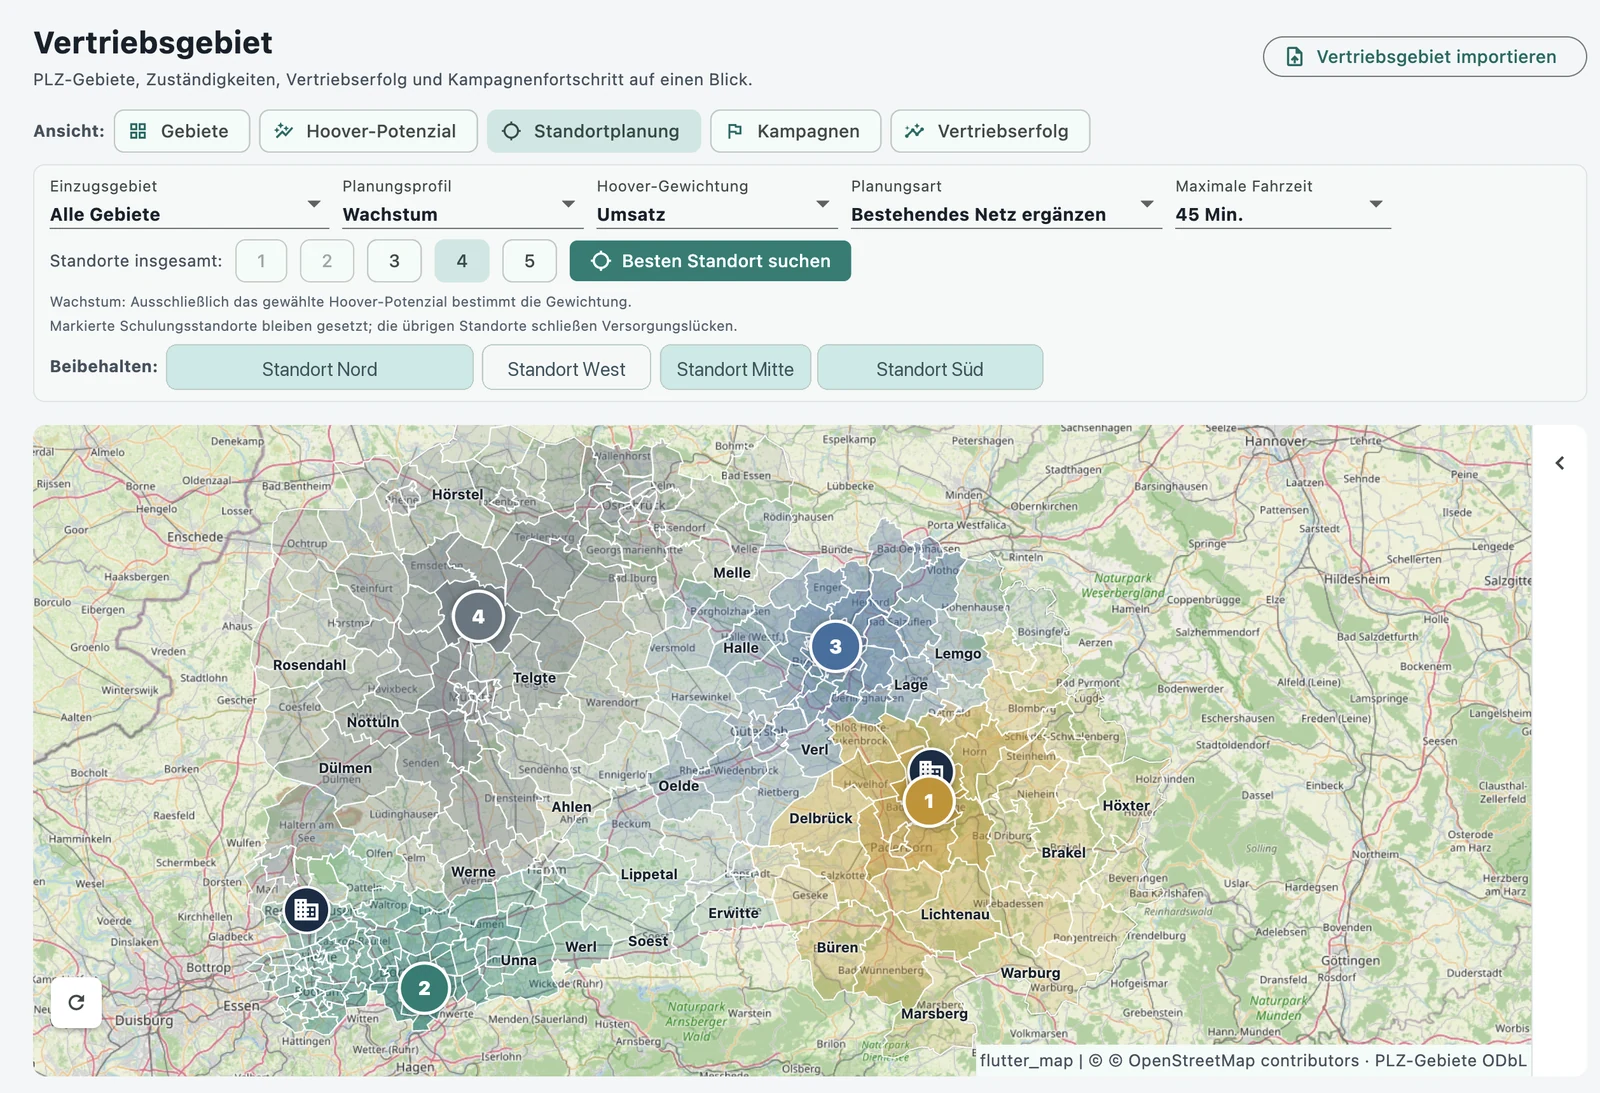The image size is (1600, 1093).
Task: Toggle keeping Standort Nord
Action: click(320, 368)
